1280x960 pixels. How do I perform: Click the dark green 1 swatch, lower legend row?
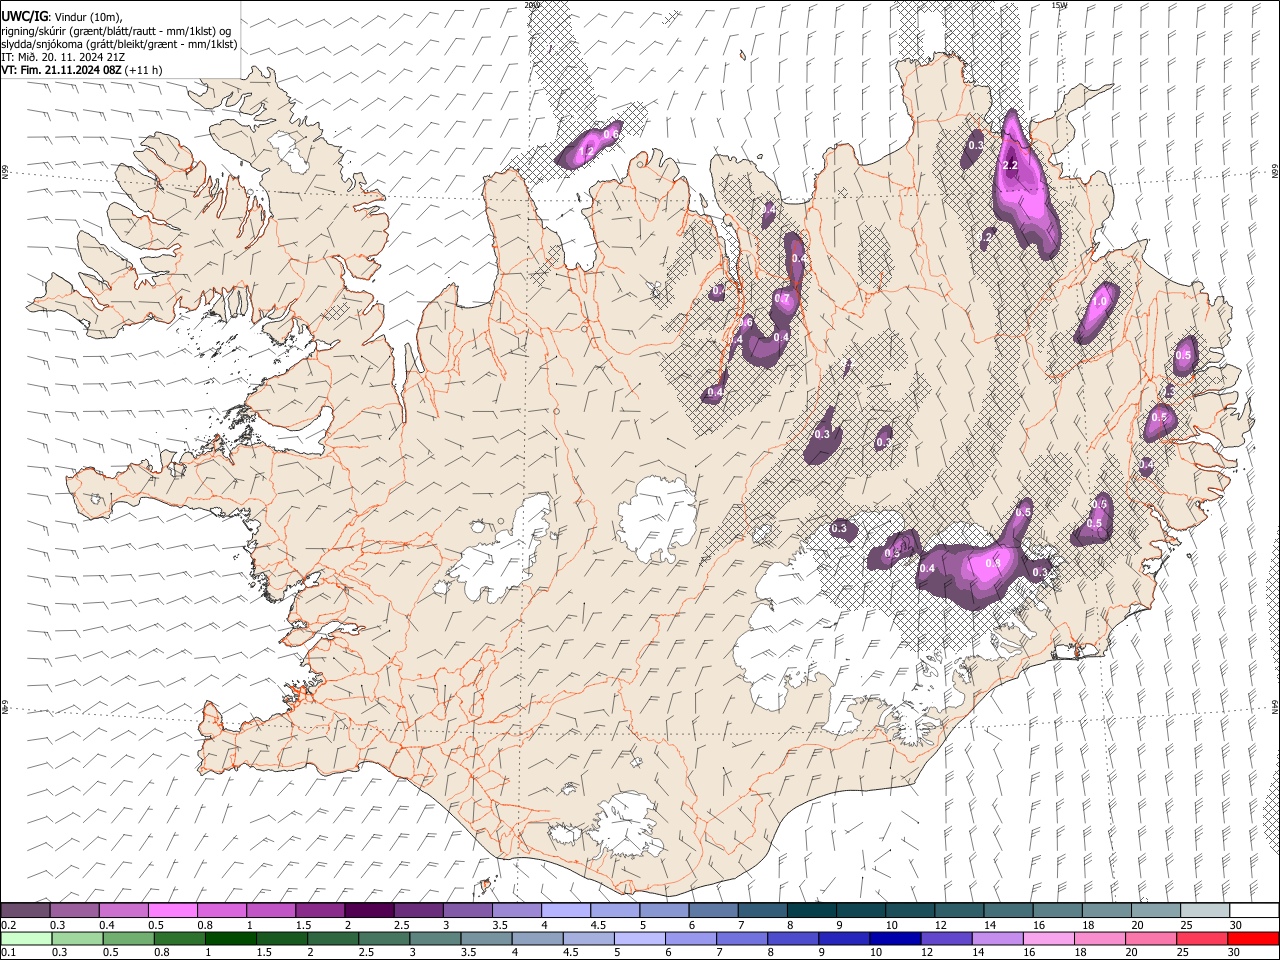pos(230,938)
